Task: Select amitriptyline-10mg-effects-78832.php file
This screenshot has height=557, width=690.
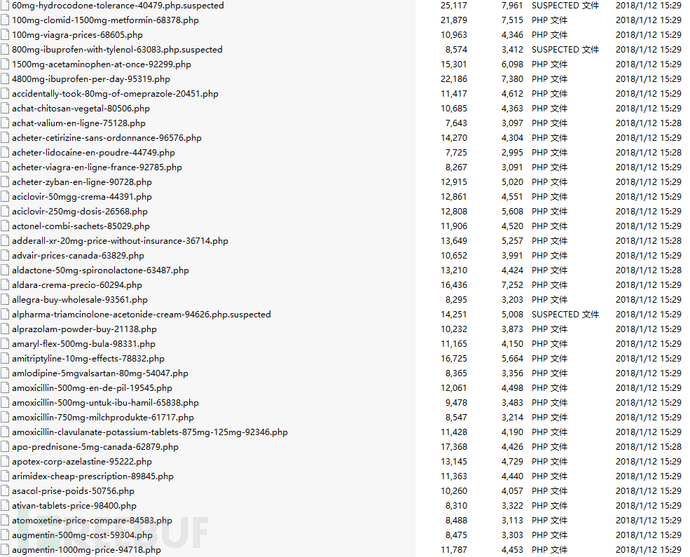Action: pyautogui.click(x=88, y=359)
